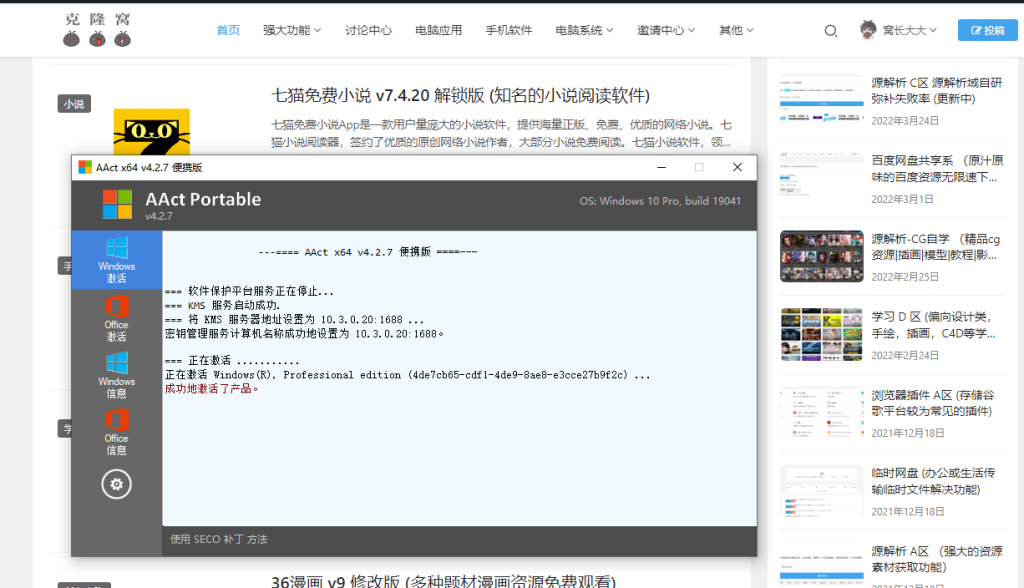
Task: Click the user avatar next to 窝长大大
Action: pyautogui.click(x=868, y=30)
